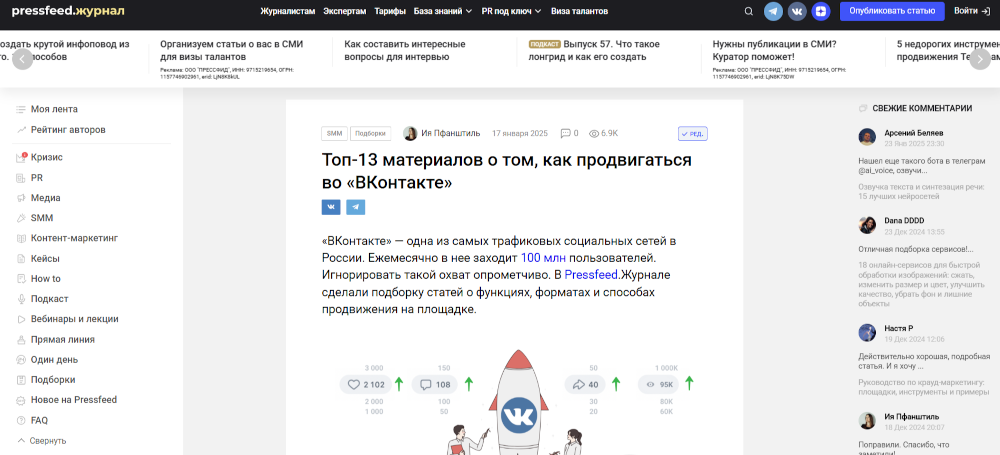Open podcast Выпуск 57 card
The image size is (1000, 455).
tap(594, 50)
